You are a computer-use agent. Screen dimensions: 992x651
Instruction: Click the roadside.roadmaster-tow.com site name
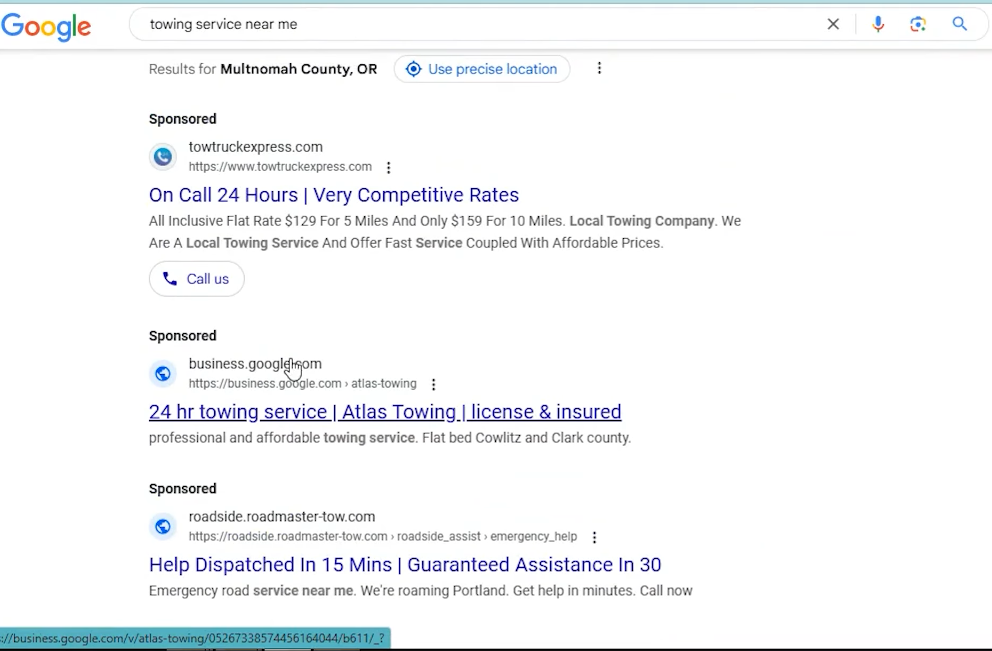[x=282, y=517]
